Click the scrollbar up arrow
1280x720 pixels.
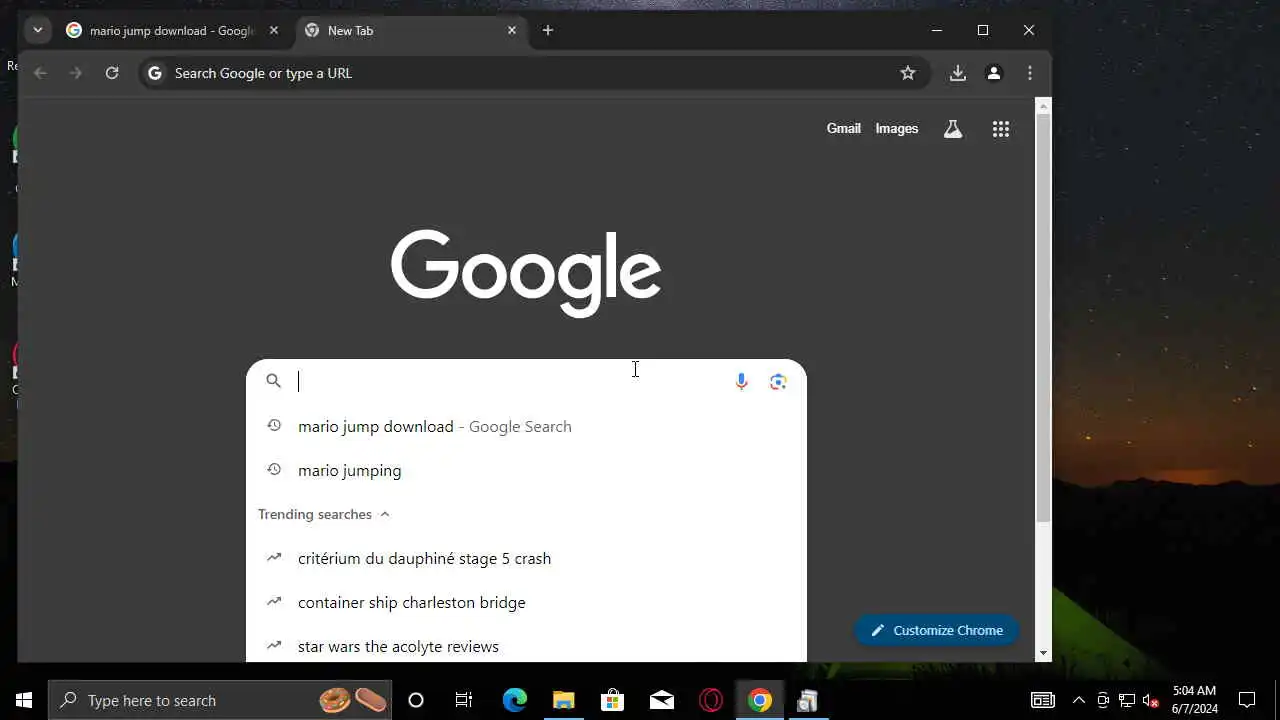1043,105
